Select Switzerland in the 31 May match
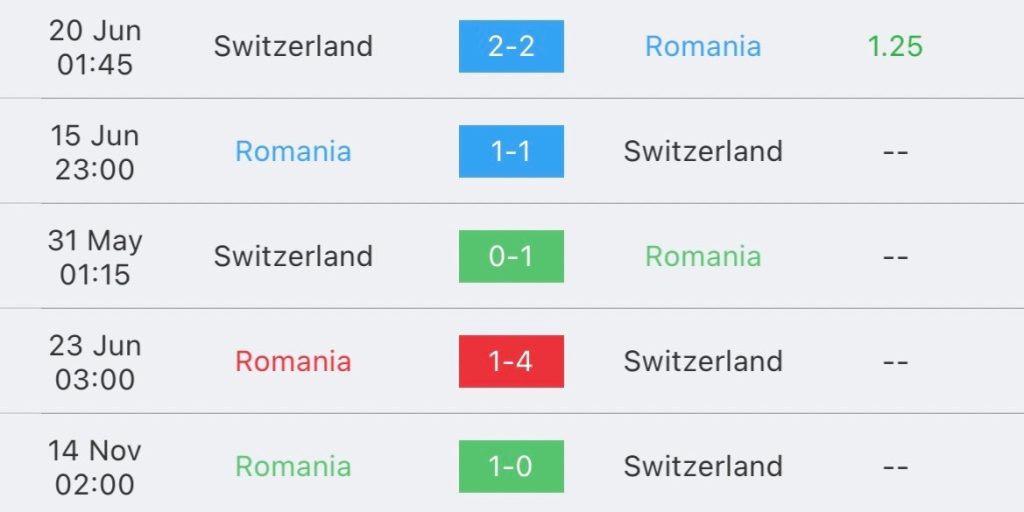This screenshot has width=1024, height=512. [293, 256]
